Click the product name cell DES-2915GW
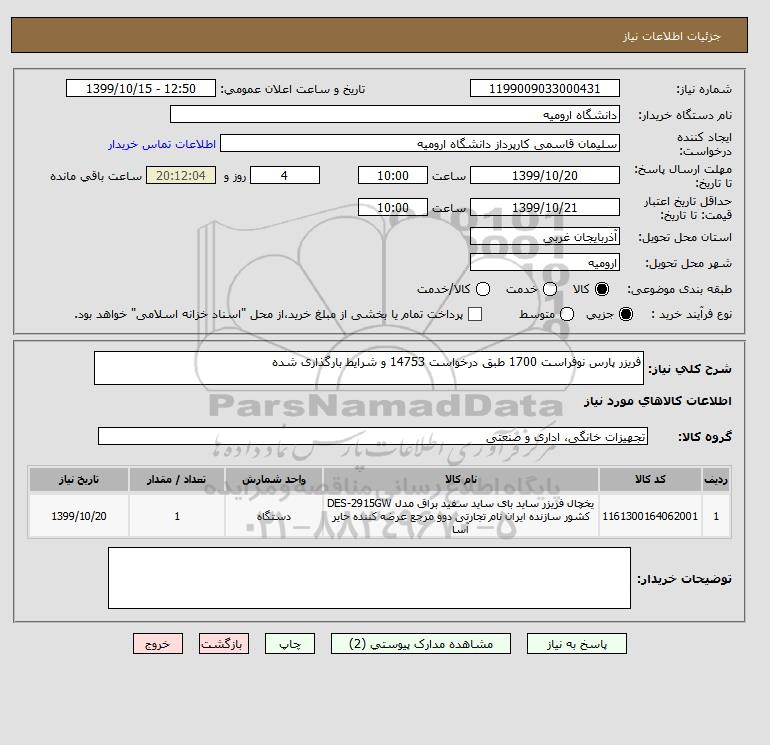The image size is (770, 745). pos(461,516)
